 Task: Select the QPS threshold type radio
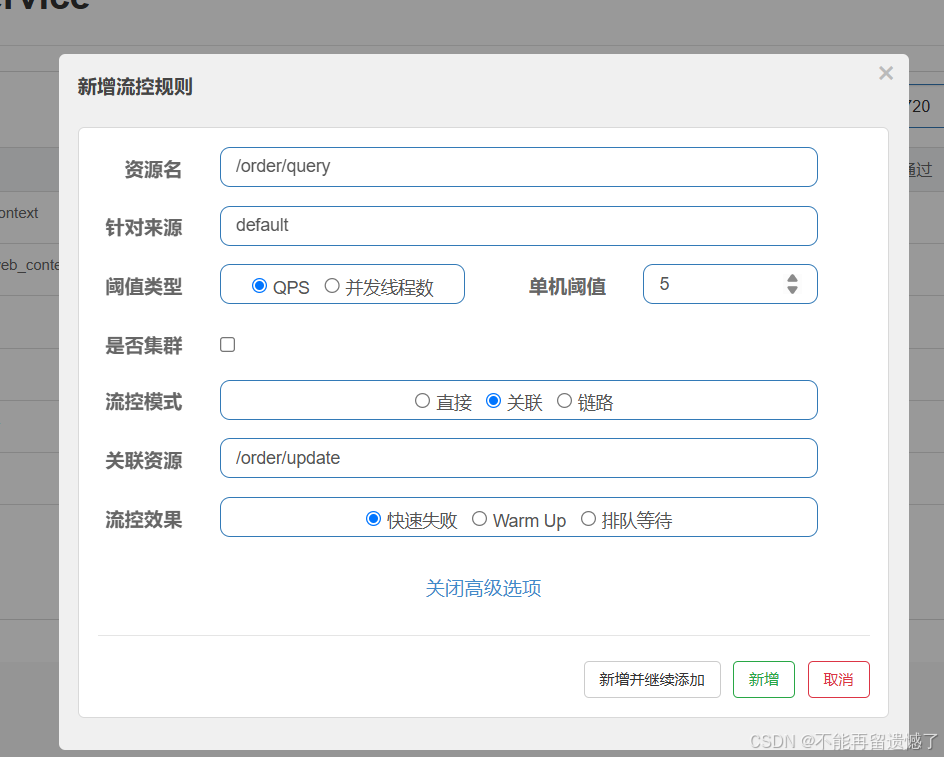[259, 285]
